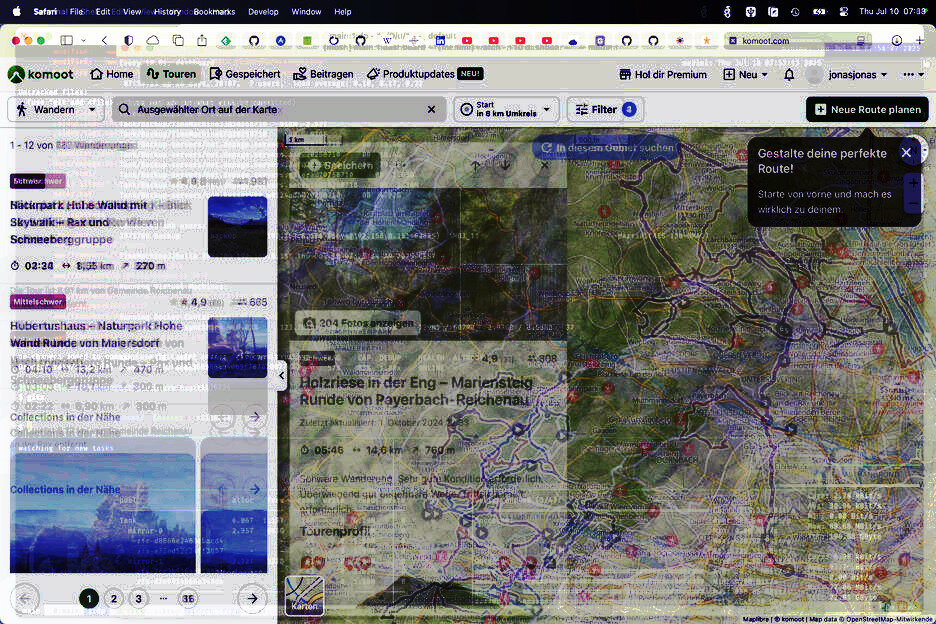Click the Speichern tour button

click(x=340, y=166)
